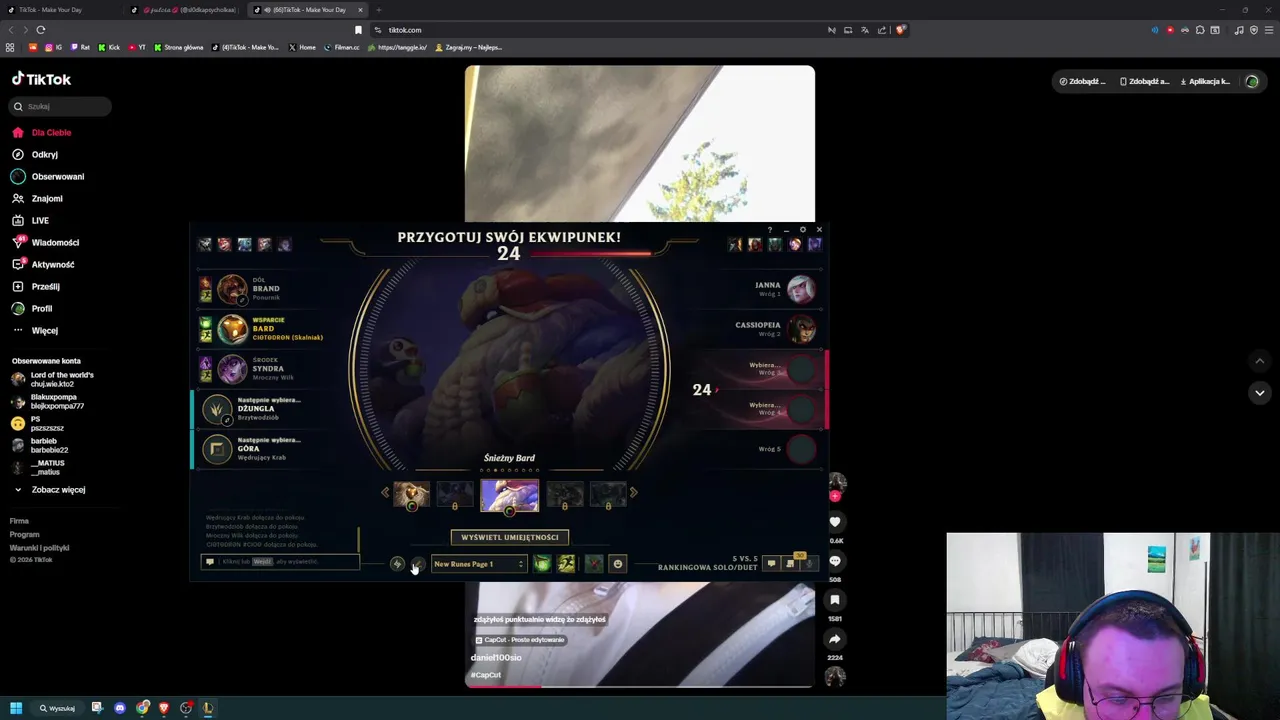Open browser extensions puzzle icon

point(1200,30)
